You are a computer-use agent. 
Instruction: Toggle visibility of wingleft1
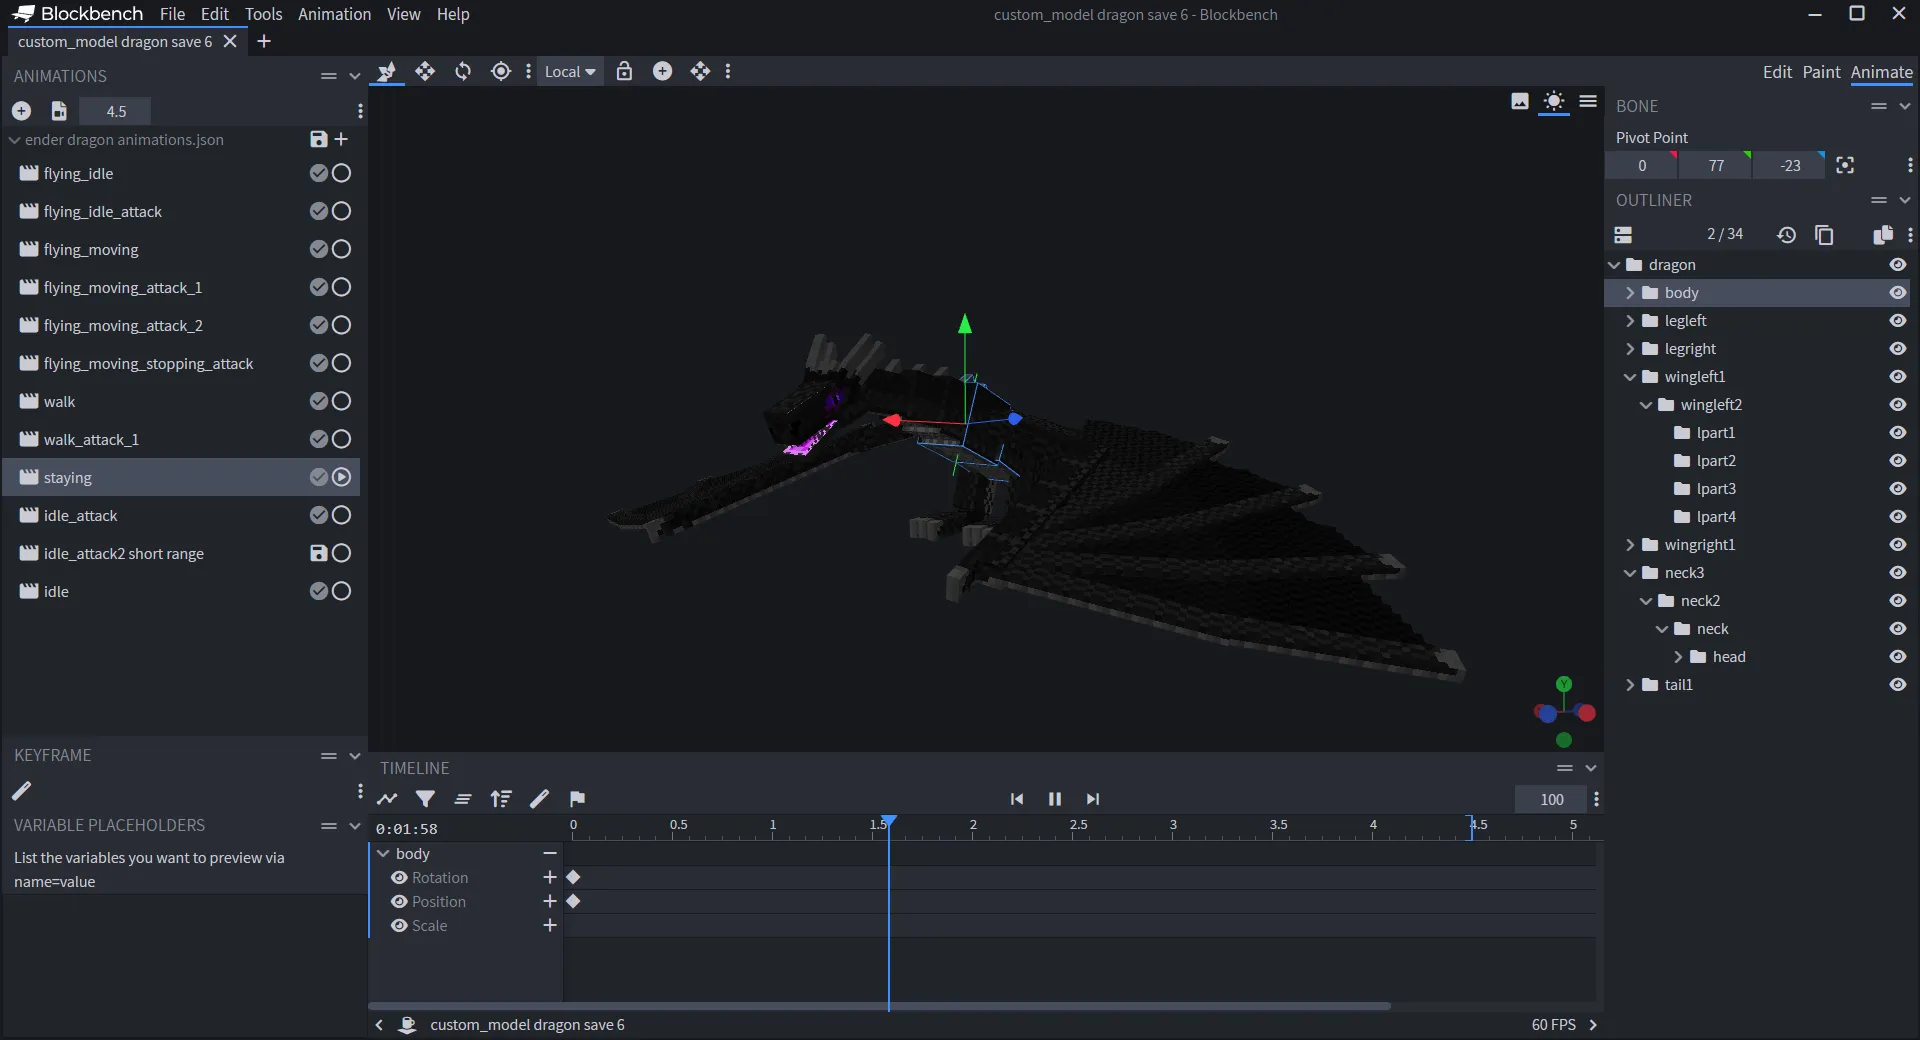click(x=1897, y=377)
